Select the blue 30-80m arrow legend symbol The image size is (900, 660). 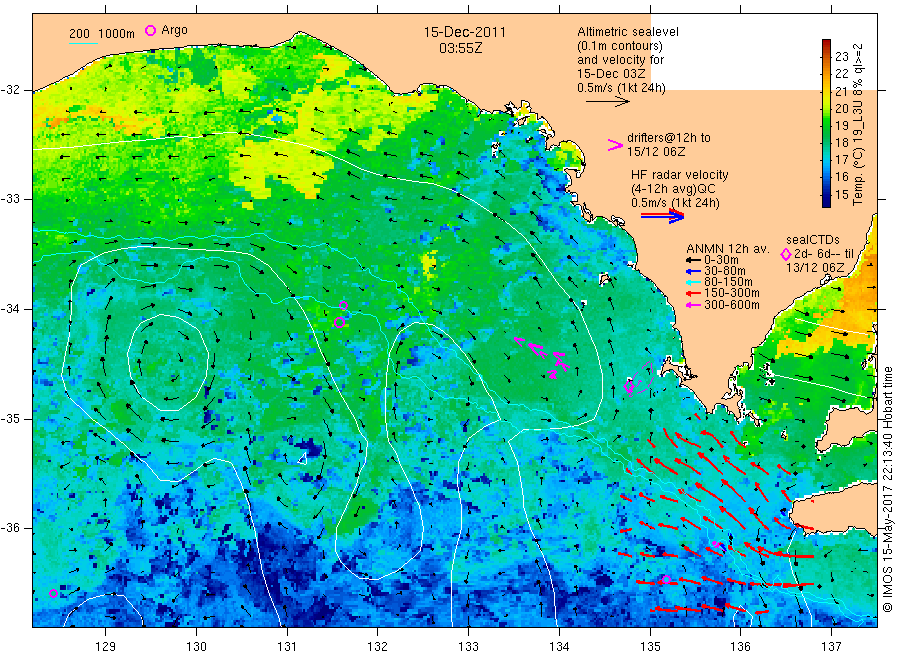tap(693, 271)
